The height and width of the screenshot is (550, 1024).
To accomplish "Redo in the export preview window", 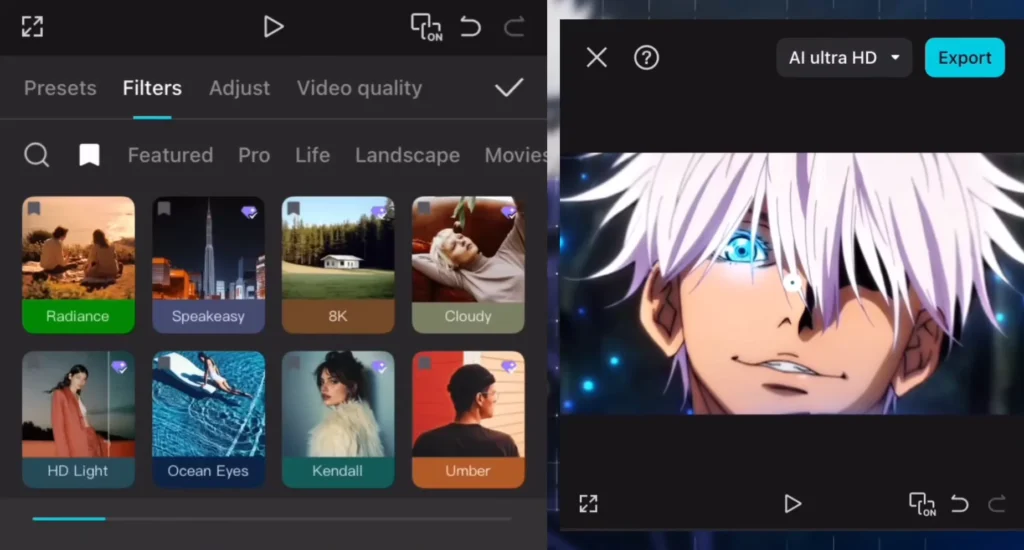I will click(x=997, y=504).
